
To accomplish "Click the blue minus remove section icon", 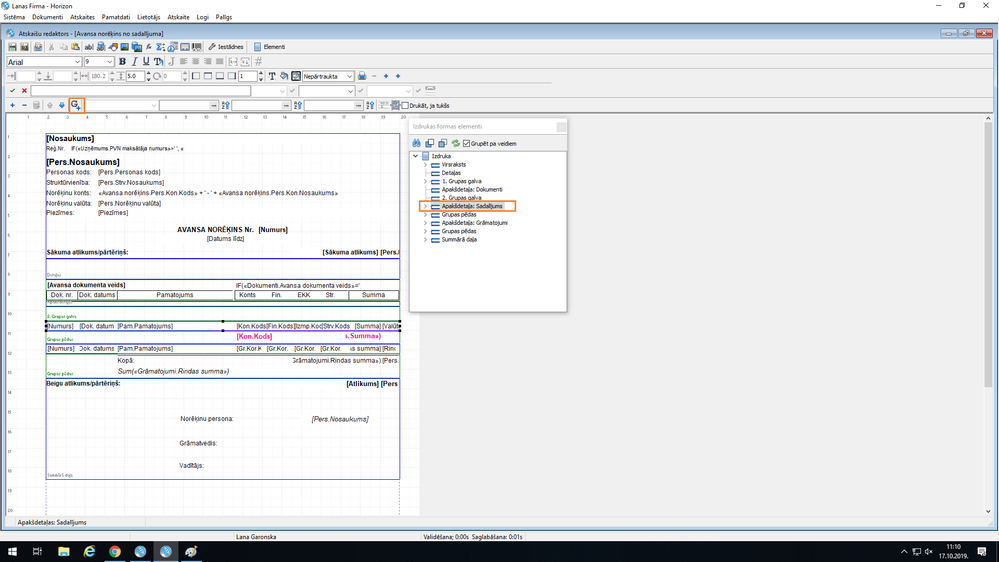I will click(24, 105).
